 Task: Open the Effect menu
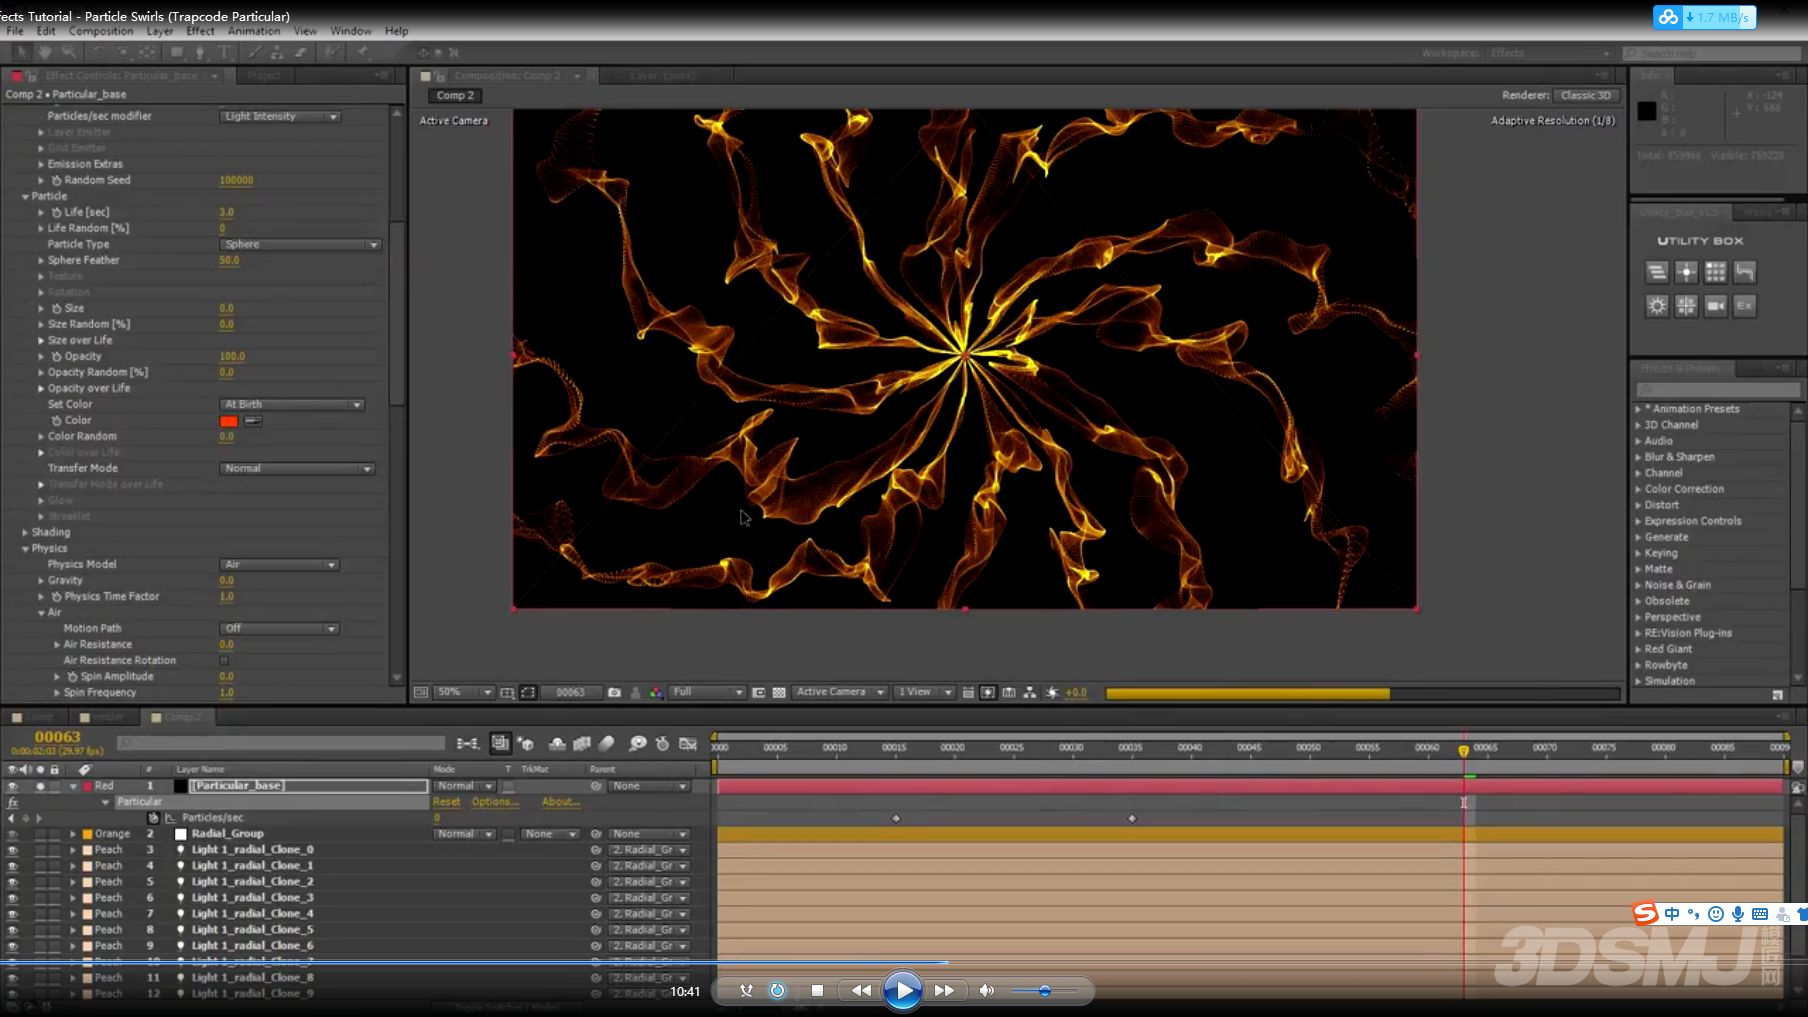(x=200, y=31)
